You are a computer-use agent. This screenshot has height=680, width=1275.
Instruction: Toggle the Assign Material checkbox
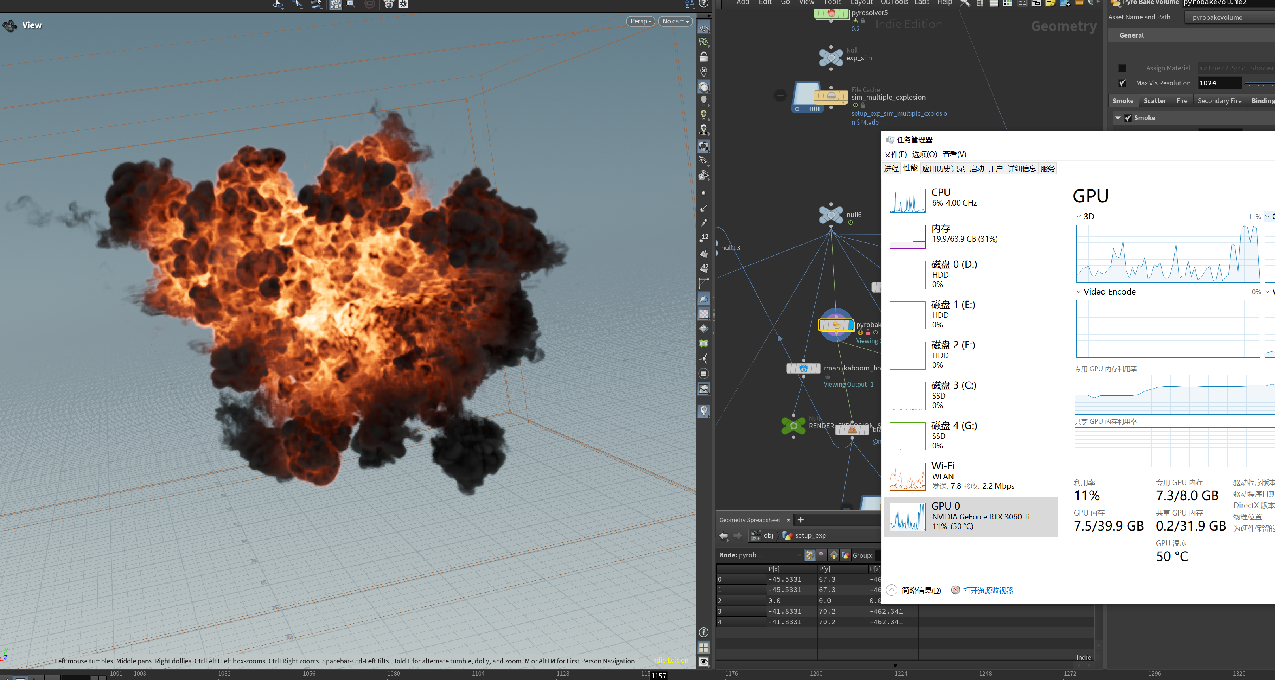click(x=1122, y=68)
